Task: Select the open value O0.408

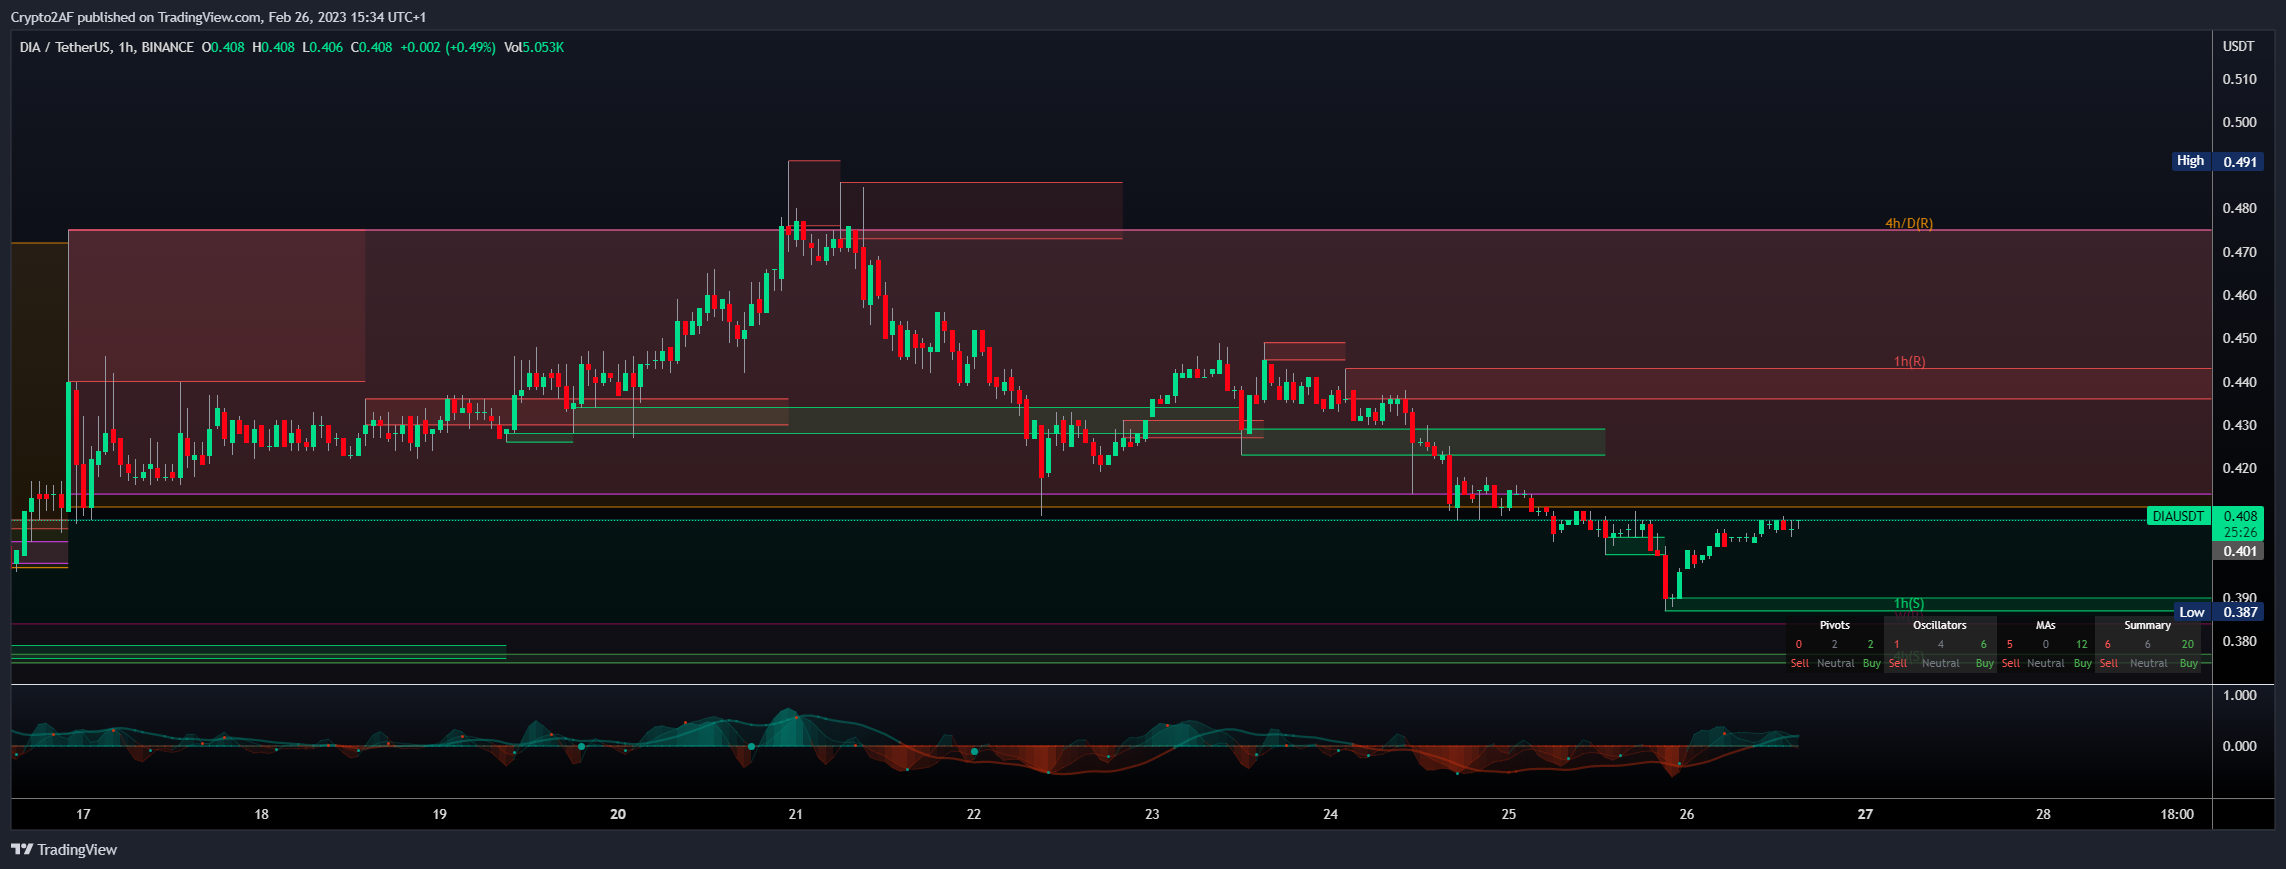Action: [x=223, y=47]
